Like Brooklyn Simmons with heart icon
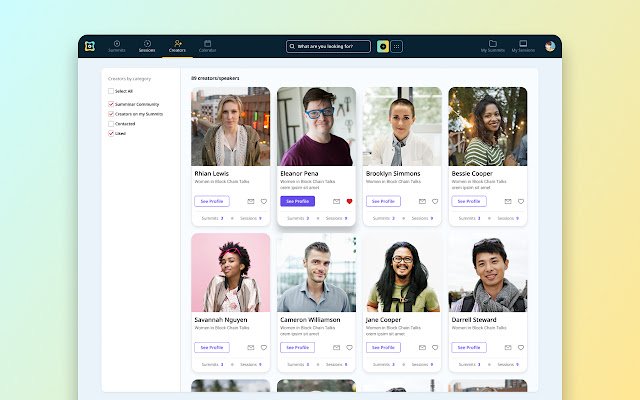 click(x=435, y=201)
